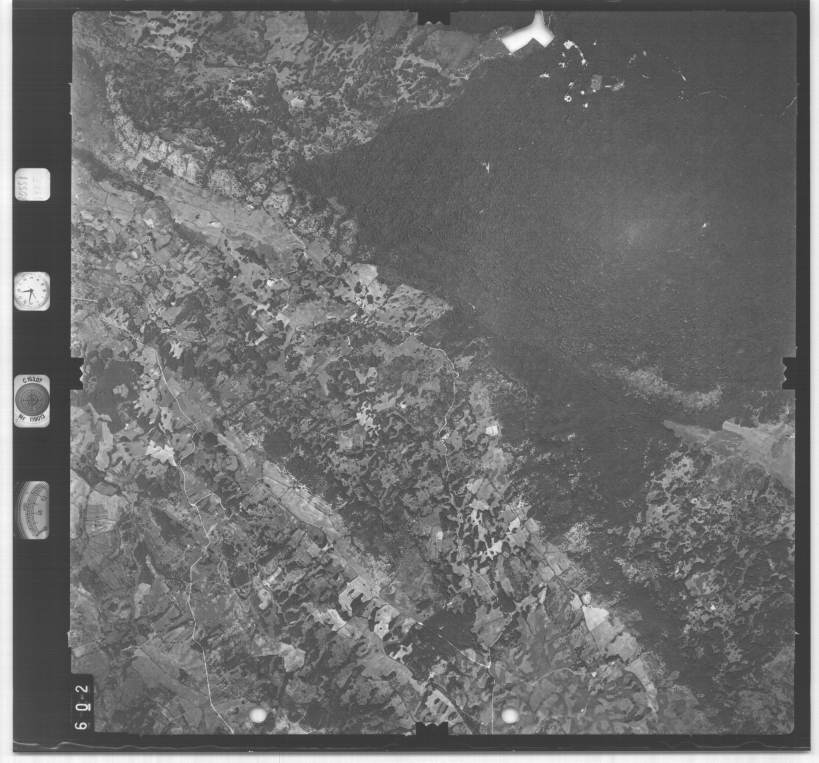Click the frame counter box above the clock
Image resolution: width=819 pixels, height=763 pixels.
click(32, 184)
